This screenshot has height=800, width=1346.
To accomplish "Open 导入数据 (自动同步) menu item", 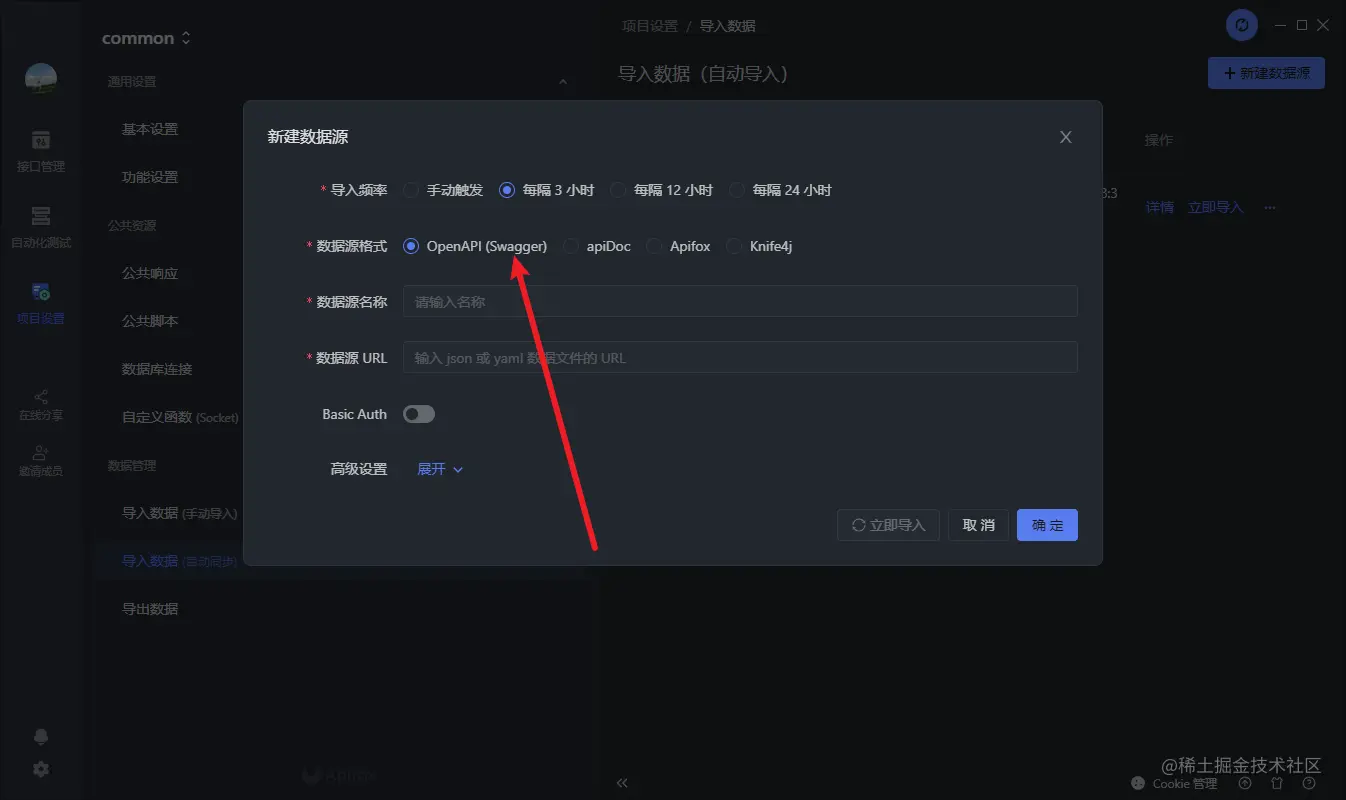I will (180, 561).
